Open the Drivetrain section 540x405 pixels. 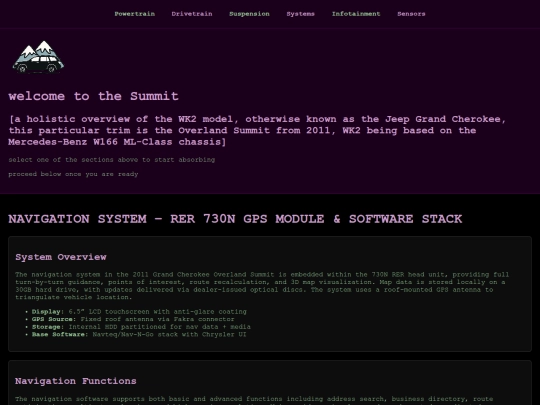pyautogui.click(x=192, y=14)
